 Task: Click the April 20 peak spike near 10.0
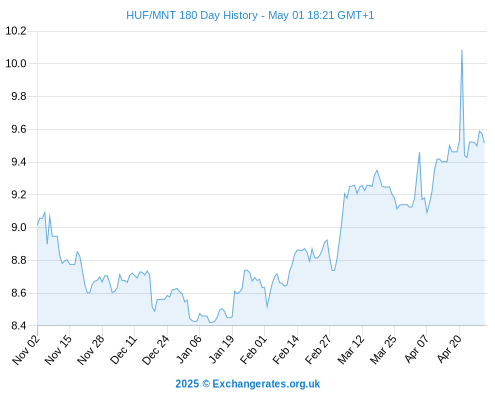click(462, 51)
